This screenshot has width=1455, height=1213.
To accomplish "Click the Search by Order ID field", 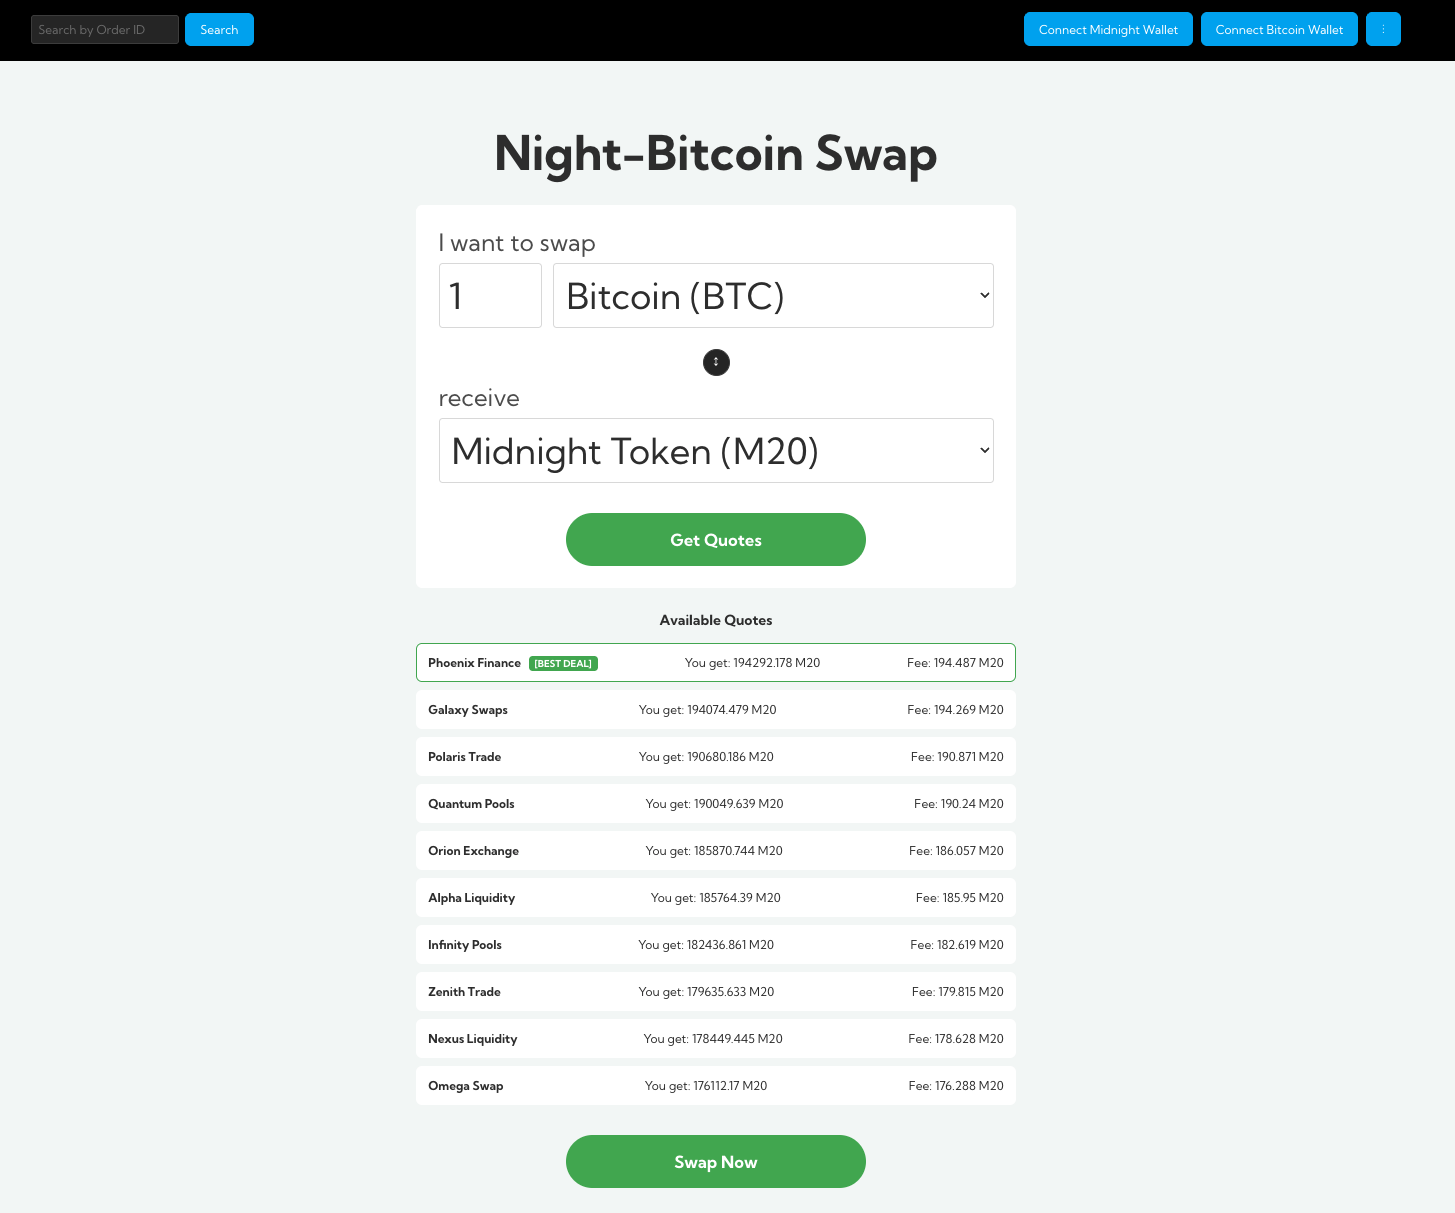I will pos(104,29).
